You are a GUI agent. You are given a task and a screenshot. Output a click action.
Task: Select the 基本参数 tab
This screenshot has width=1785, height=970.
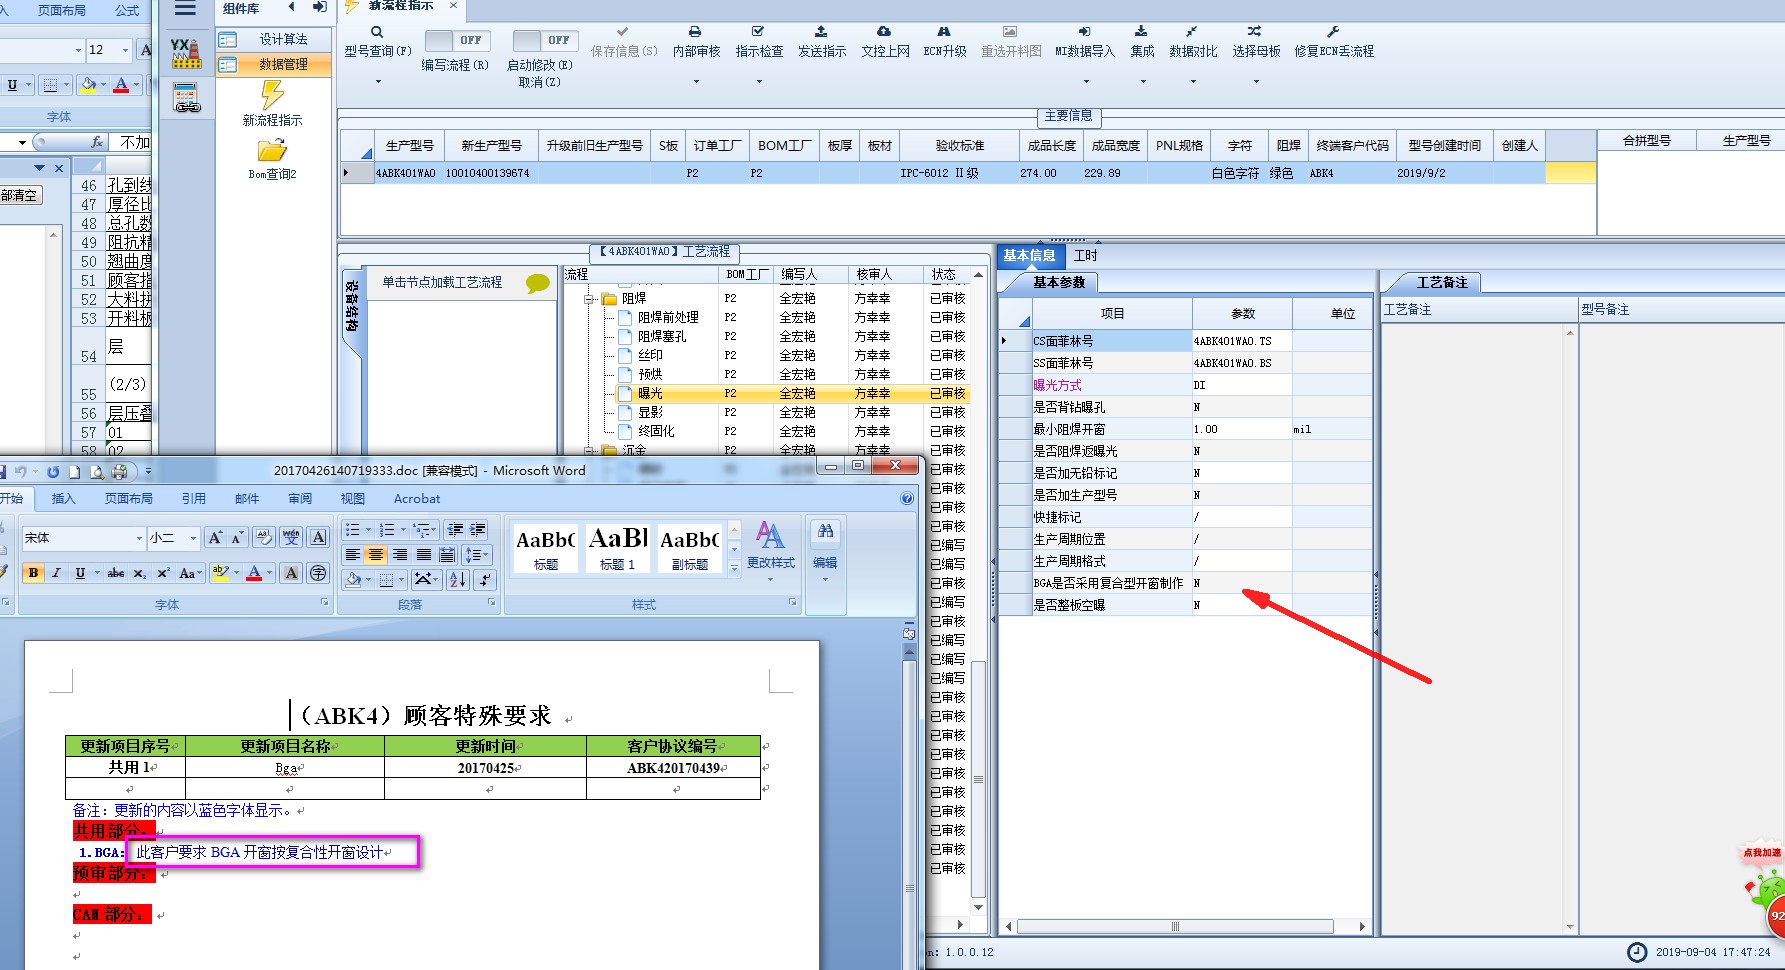[x=1059, y=283]
